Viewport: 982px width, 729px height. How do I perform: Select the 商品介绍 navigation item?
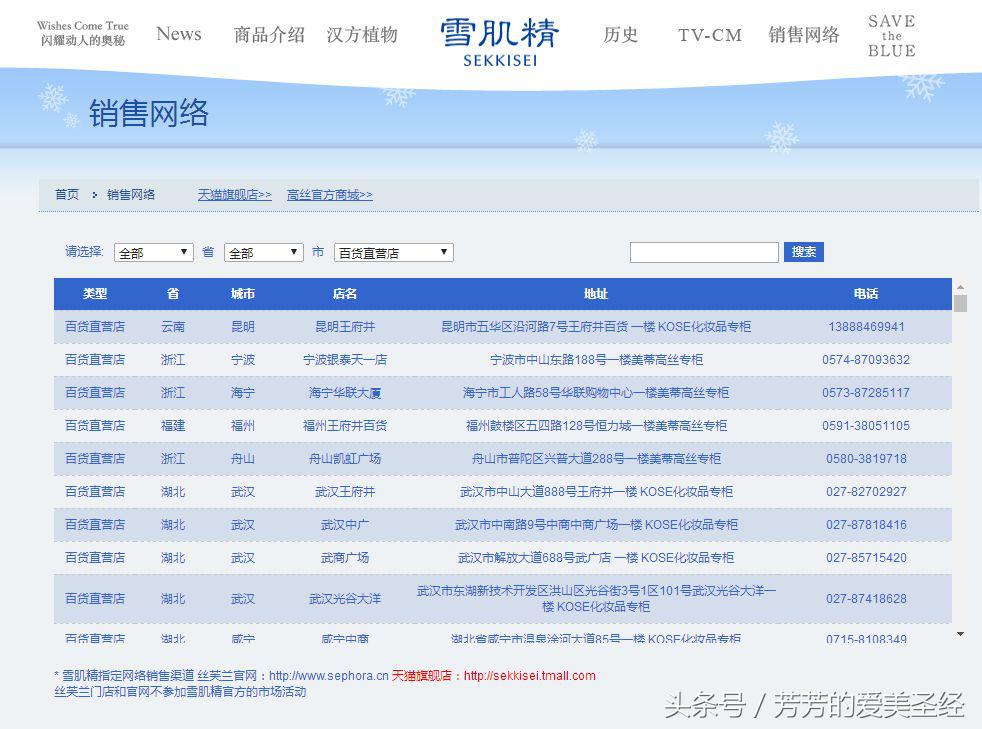click(265, 34)
